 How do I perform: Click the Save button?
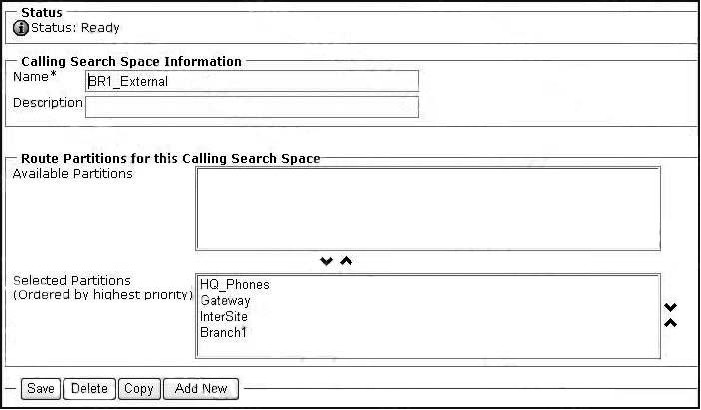(41, 389)
